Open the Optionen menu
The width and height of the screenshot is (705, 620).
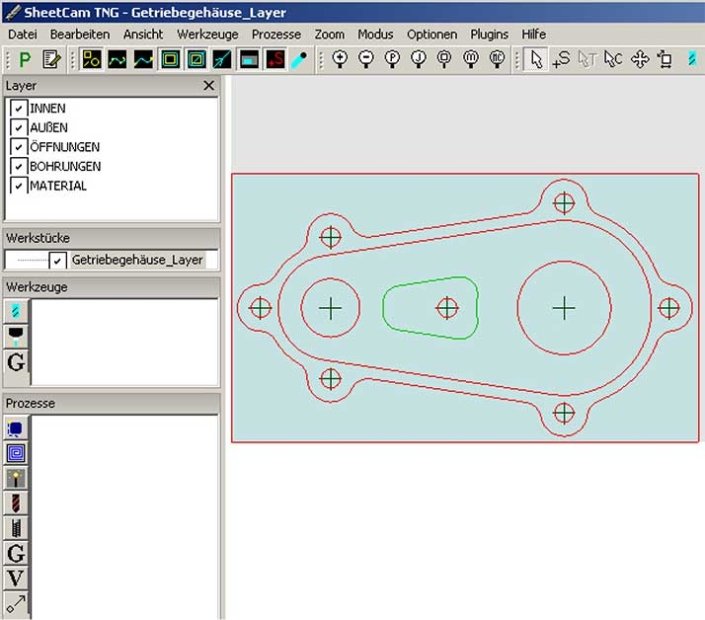[x=431, y=34]
